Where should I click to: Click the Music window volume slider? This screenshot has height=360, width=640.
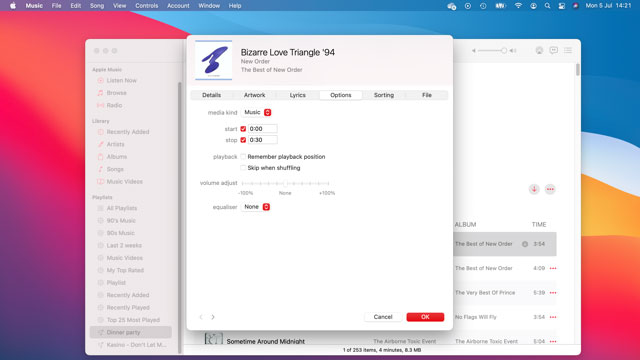493,51
